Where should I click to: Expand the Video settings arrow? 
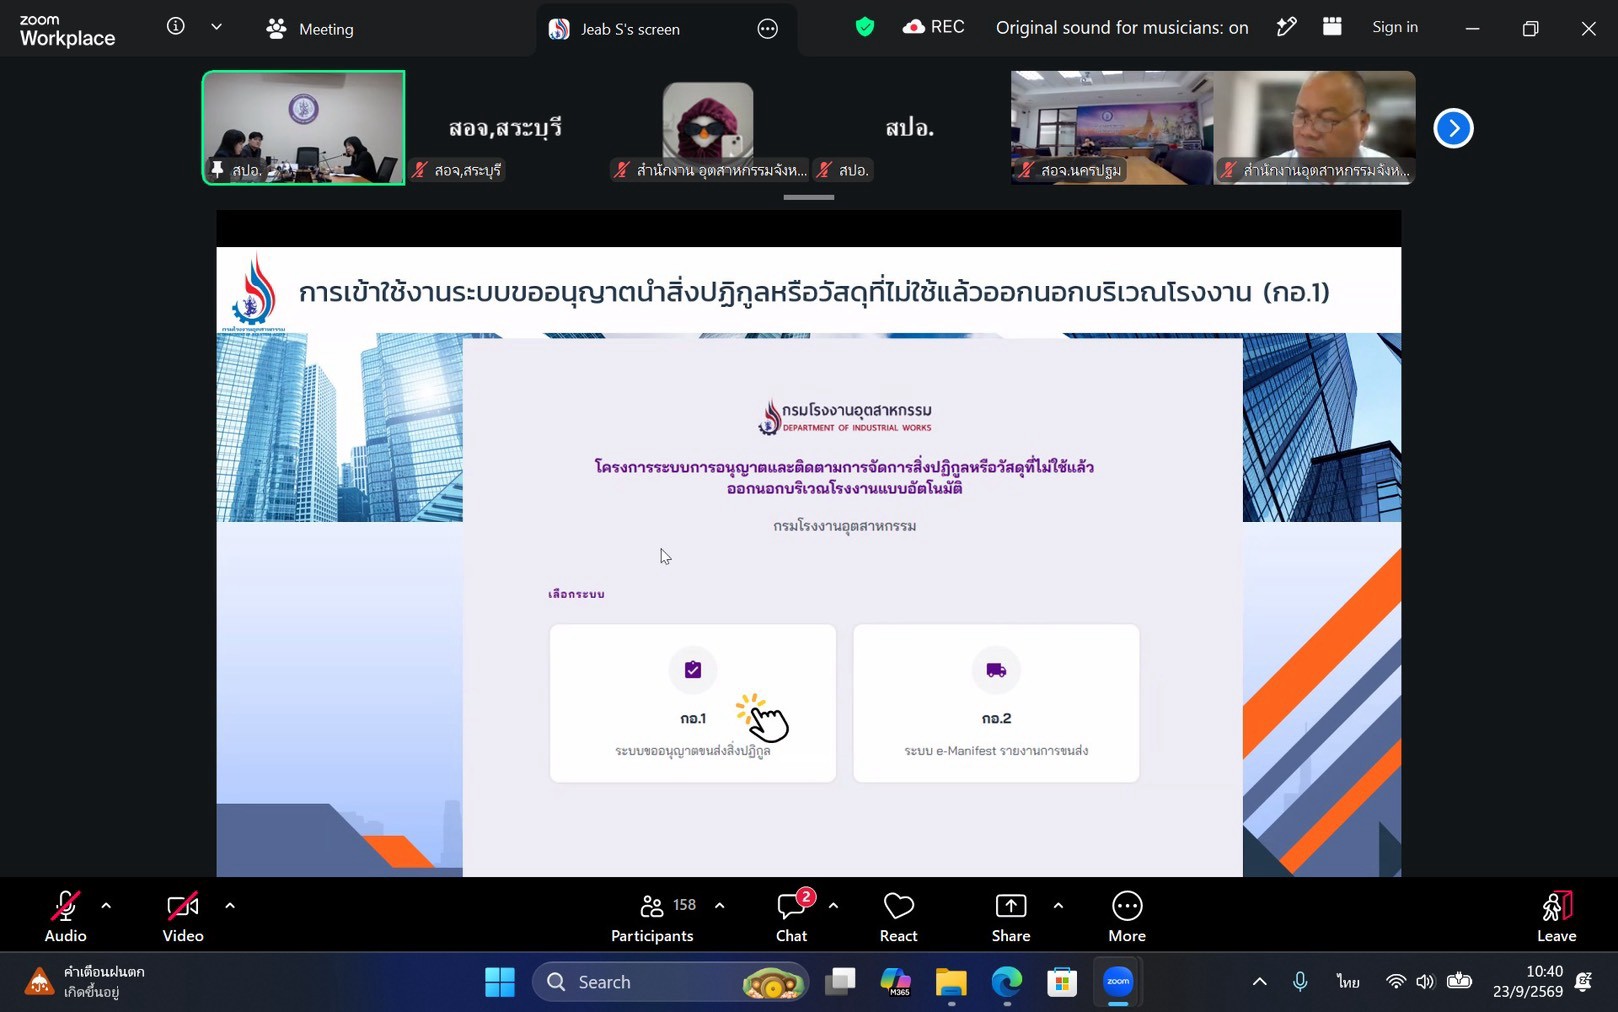[x=230, y=906]
